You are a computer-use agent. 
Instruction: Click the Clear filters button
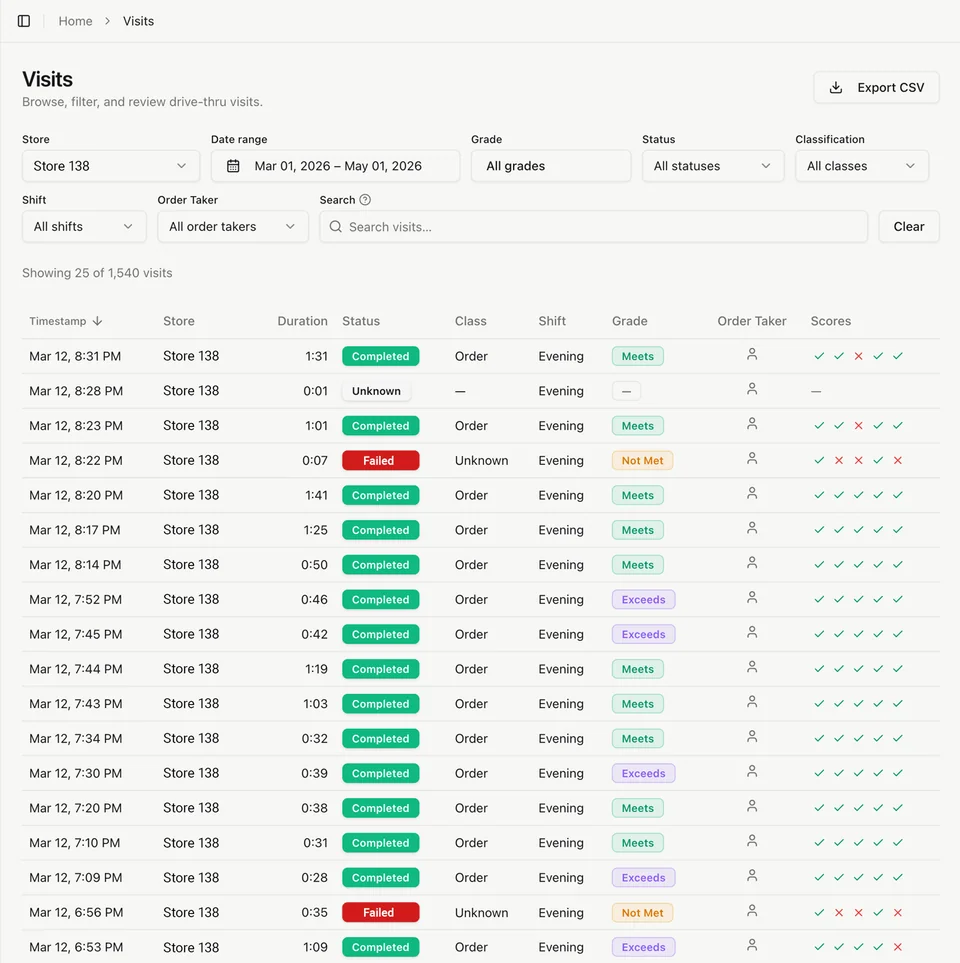[x=909, y=227]
